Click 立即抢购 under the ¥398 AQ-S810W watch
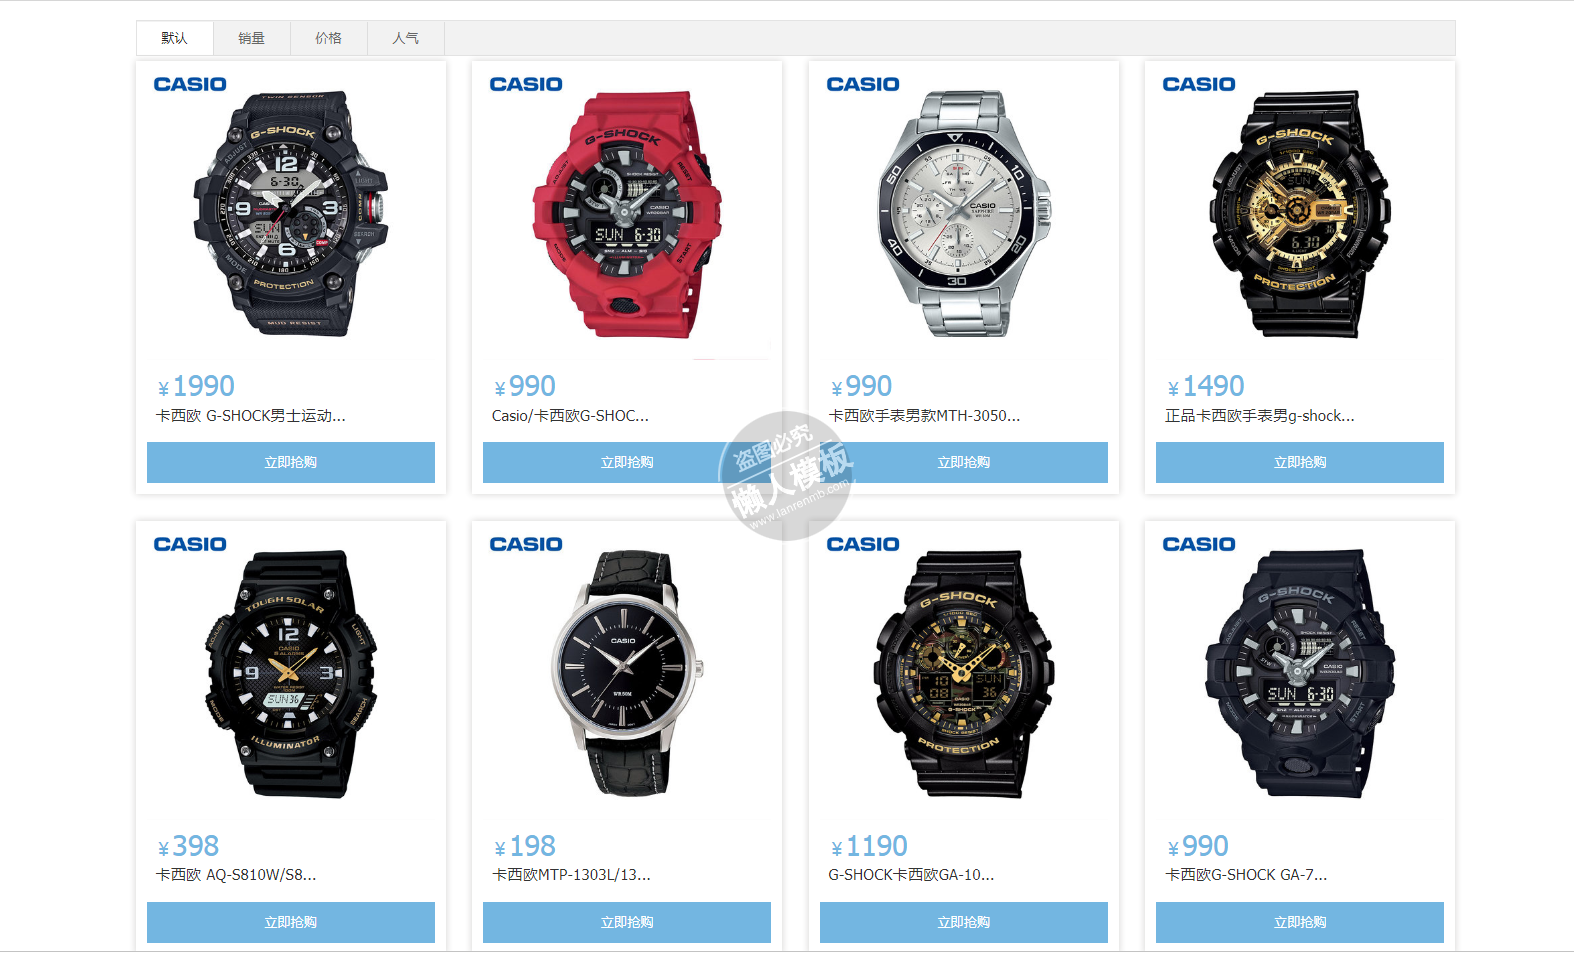 (x=291, y=922)
